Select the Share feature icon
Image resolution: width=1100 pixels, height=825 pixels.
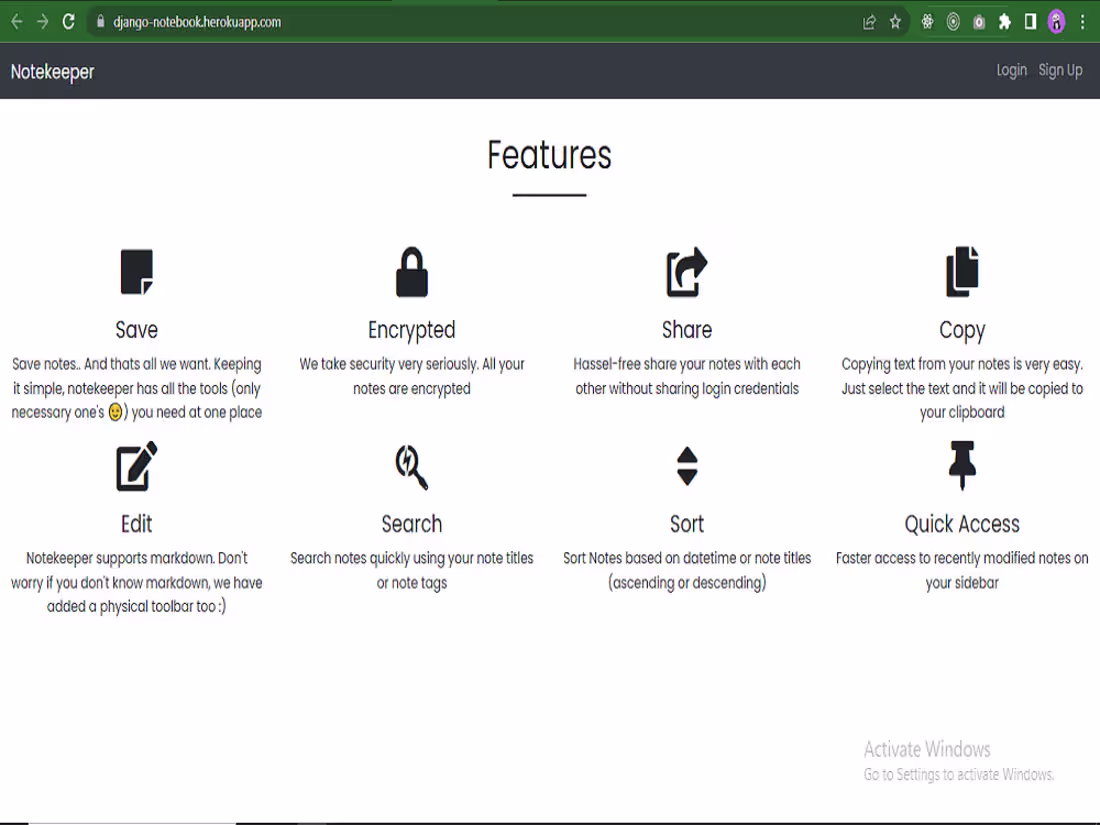686,272
